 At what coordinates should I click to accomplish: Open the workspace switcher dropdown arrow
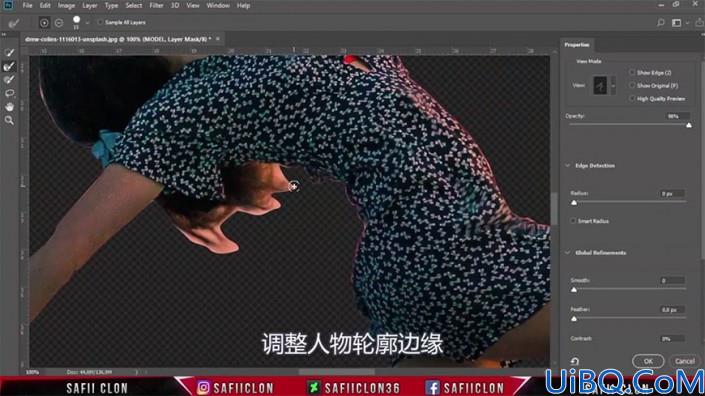click(687, 23)
